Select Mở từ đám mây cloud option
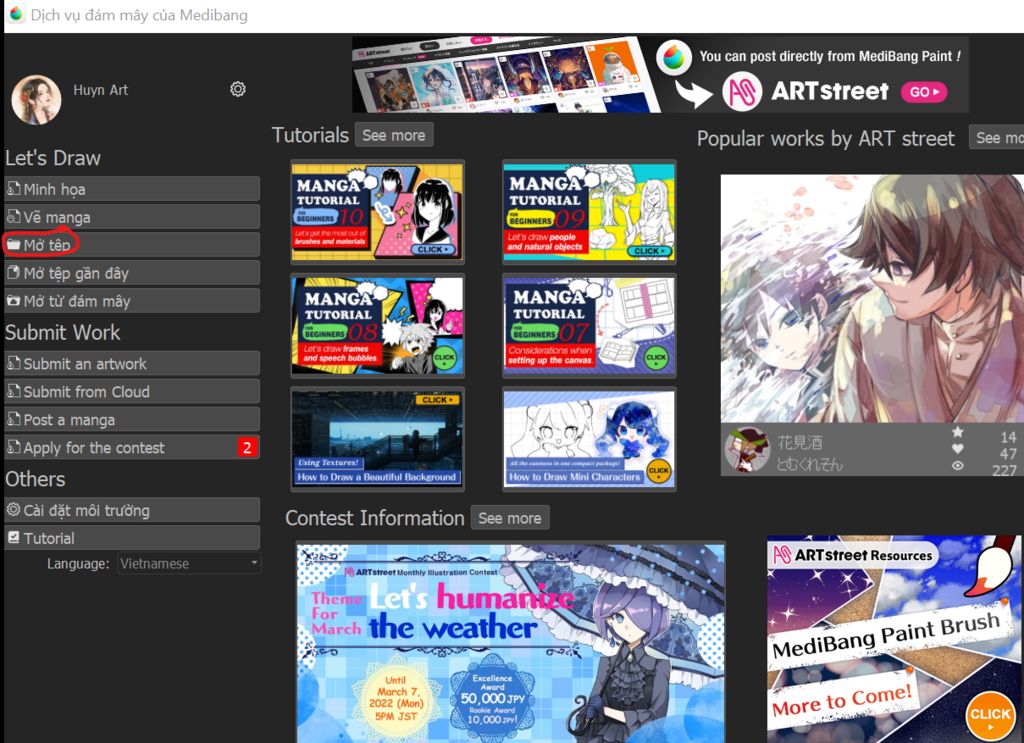Screen dimensions: 1024x743 132,301
